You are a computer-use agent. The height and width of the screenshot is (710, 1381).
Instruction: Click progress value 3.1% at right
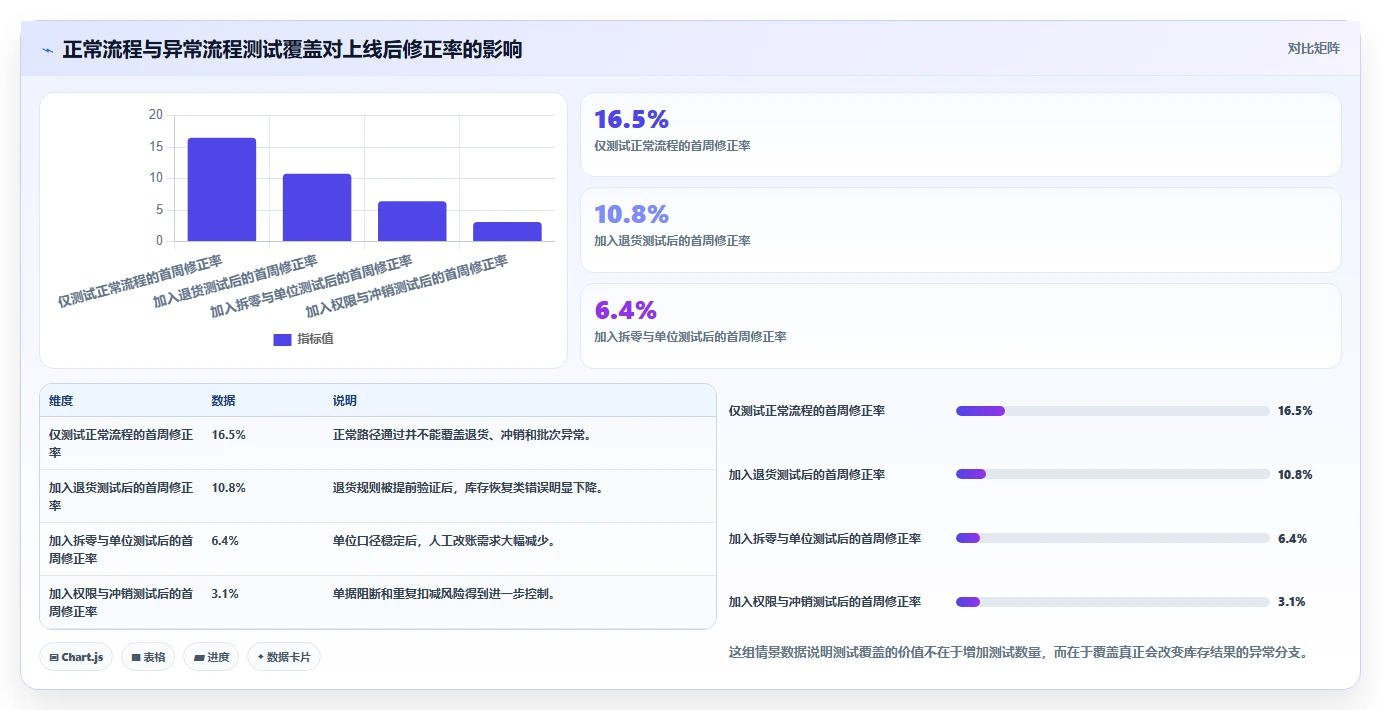click(x=1292, y=602)
